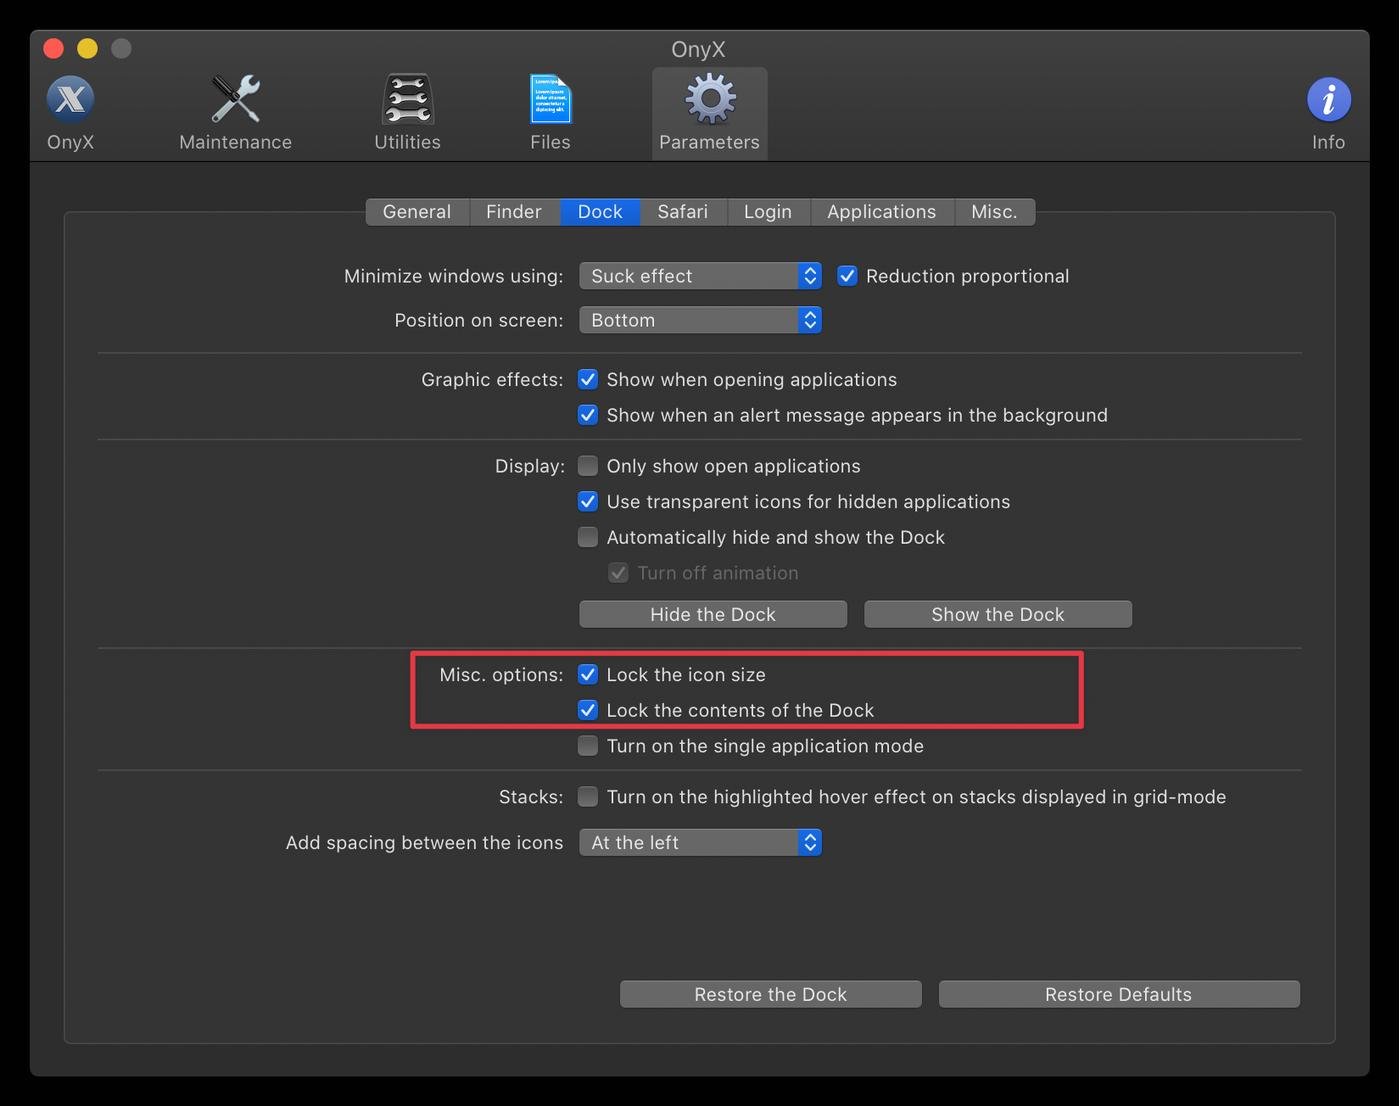Open the Suck effect minimize dropdown
The width and height of the screenshot is (1400, 1106).
tap(700, 276)
